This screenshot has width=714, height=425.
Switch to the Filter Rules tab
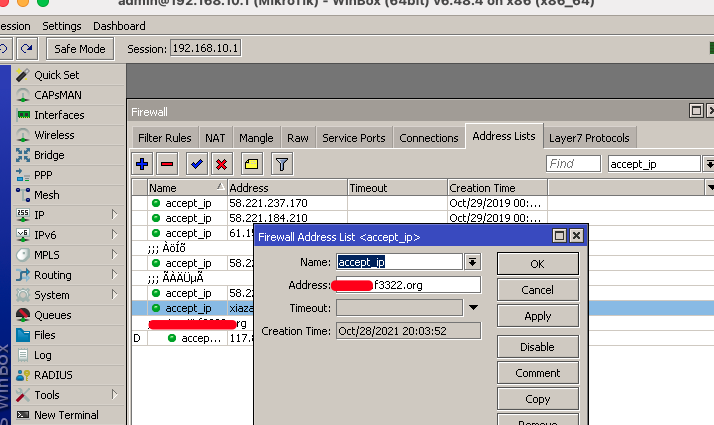[x=165, y=138]
